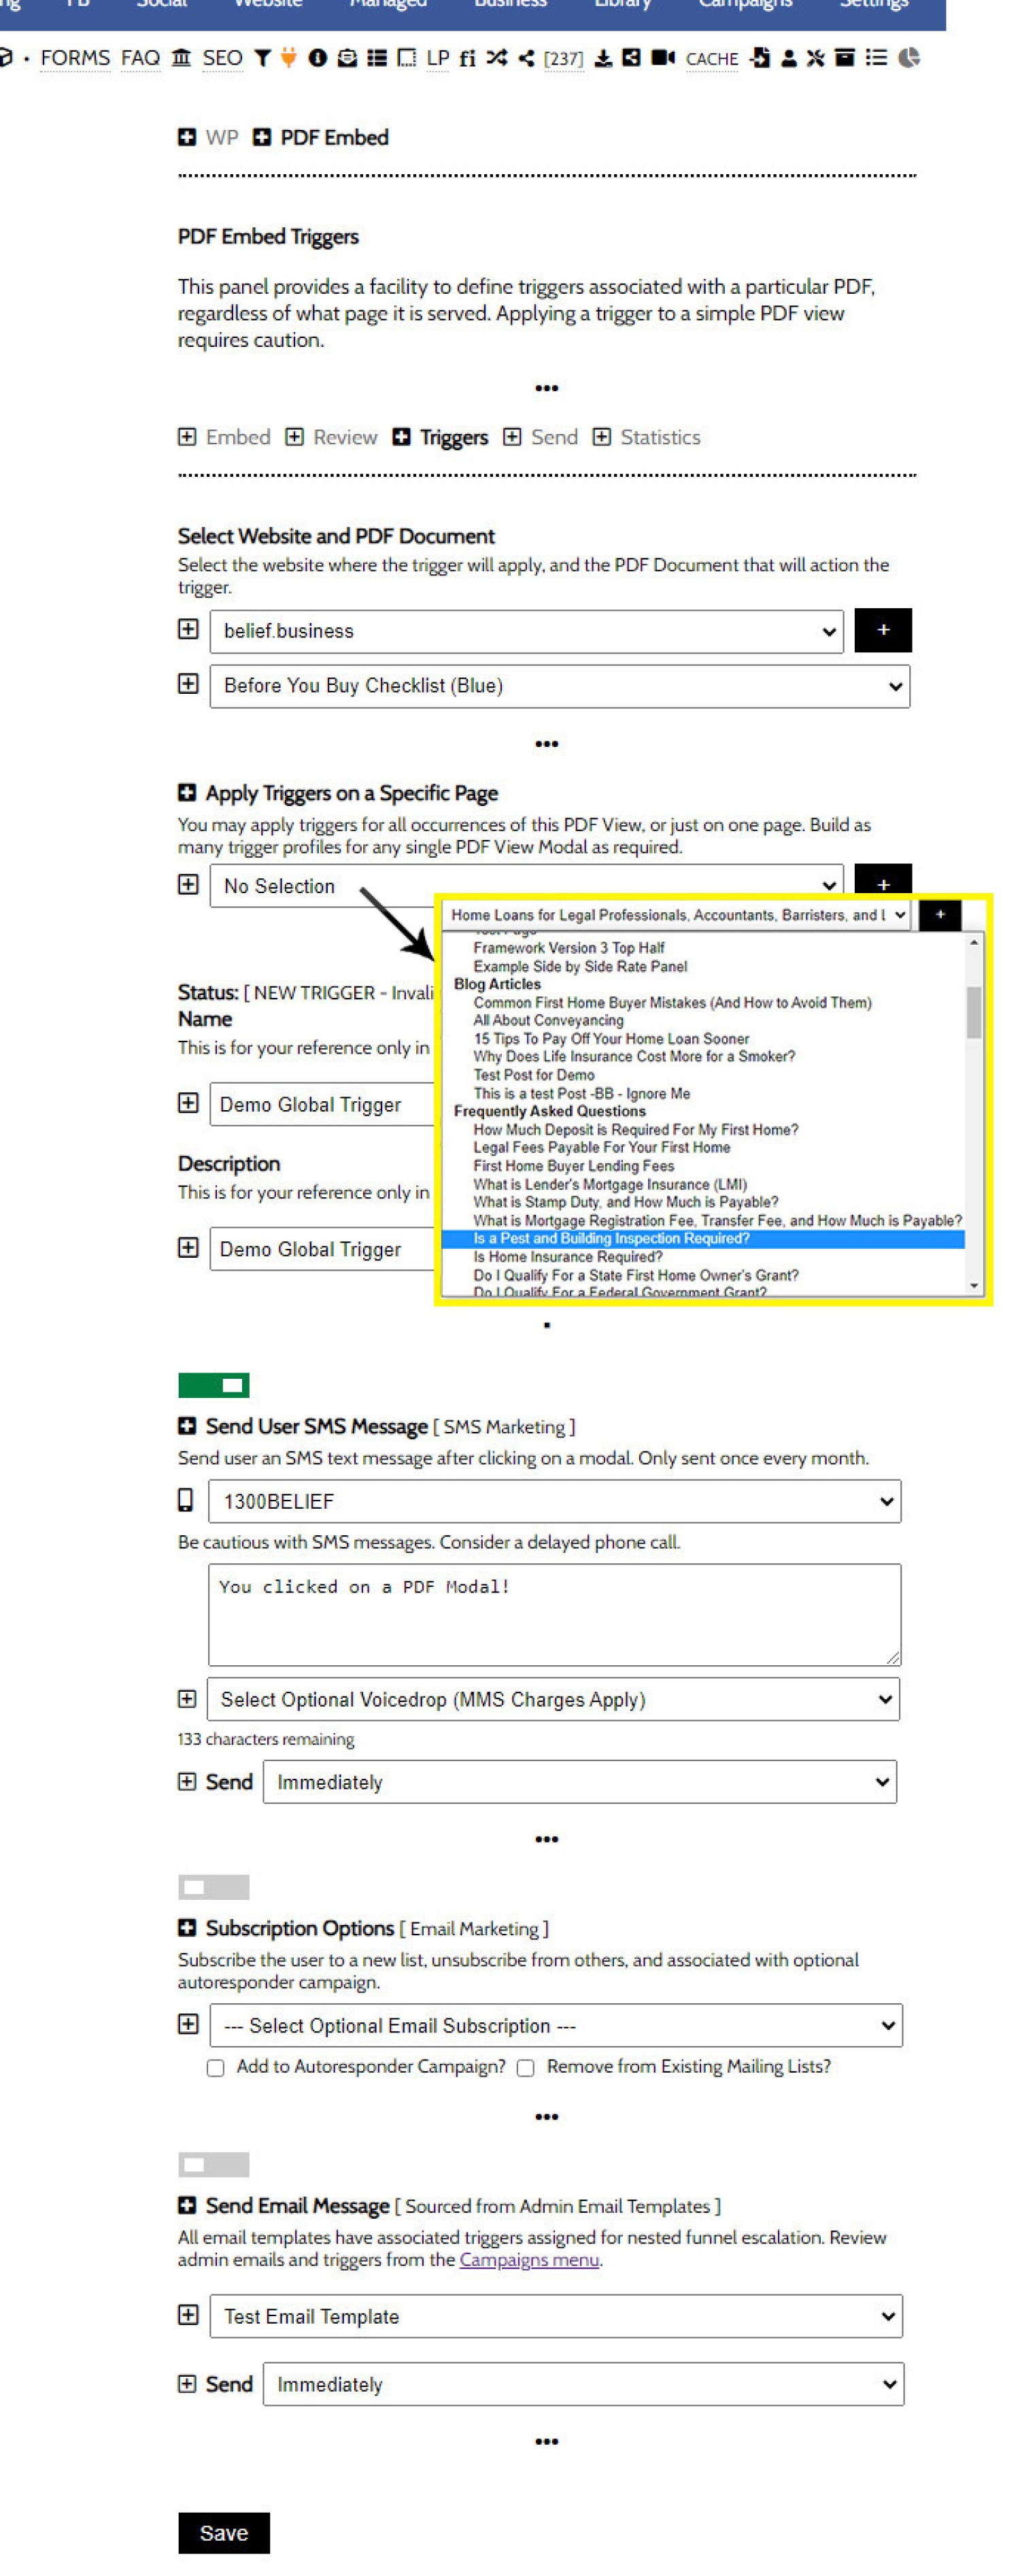Open the Campaigns menu link
Image resolution: width=1020 pixels, height=2576 pixels.
point(529,2259)
